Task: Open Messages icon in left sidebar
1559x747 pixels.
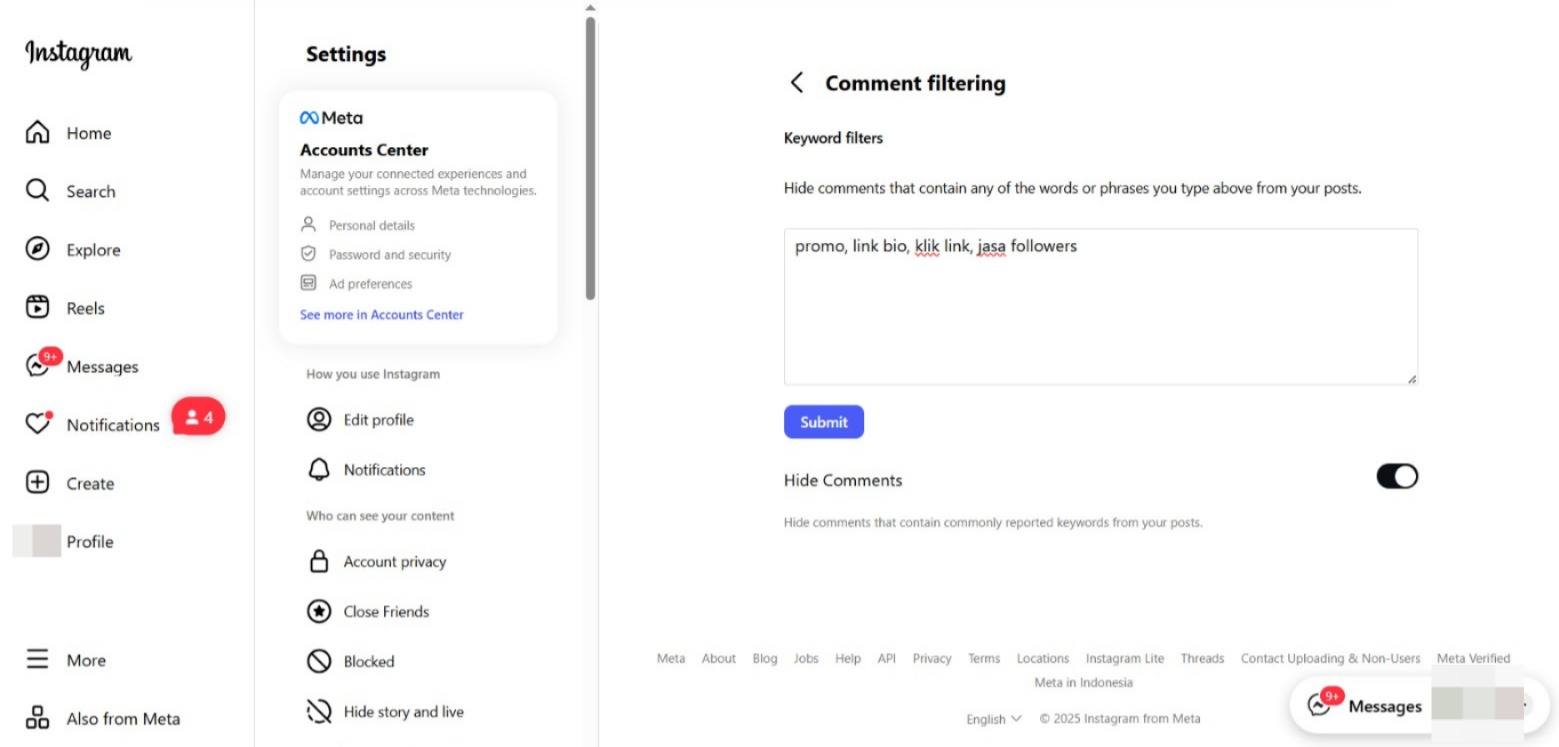Action: pyautogui.click(x=37, y=367)
